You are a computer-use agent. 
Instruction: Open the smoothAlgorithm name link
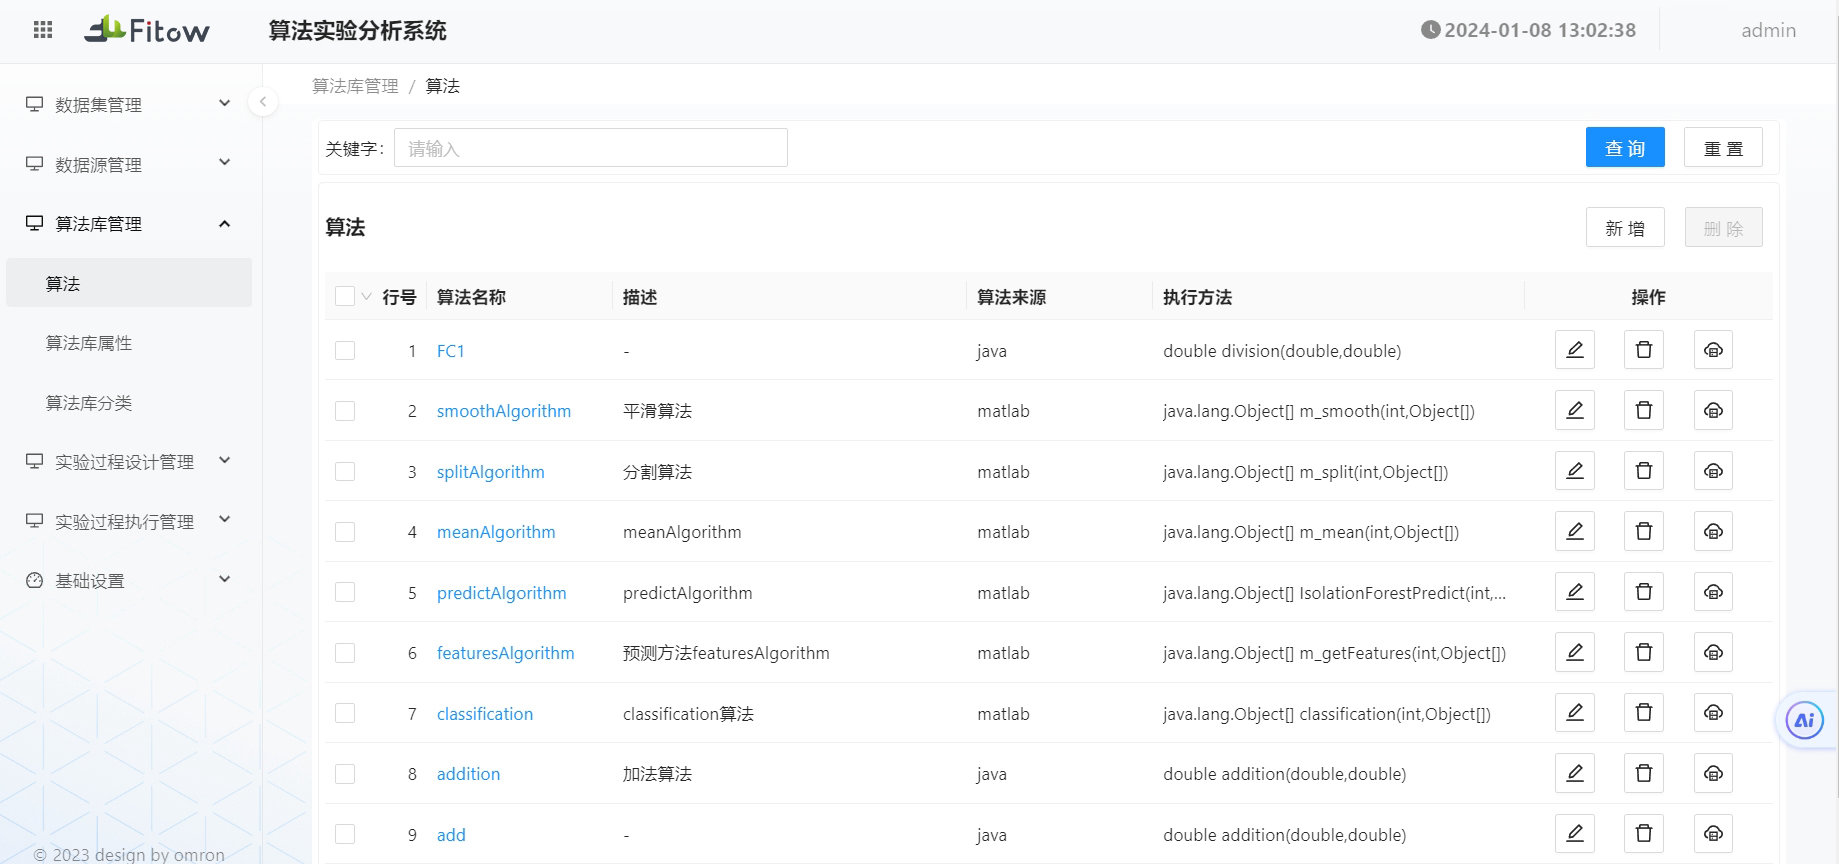(x=504, y=411)
